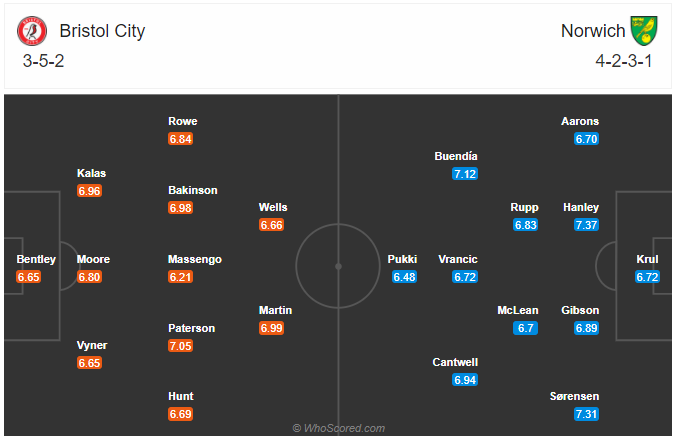Click Paterson's 7.05 rating badge
The width and height of the screenshot is (676, 436).
180,346
